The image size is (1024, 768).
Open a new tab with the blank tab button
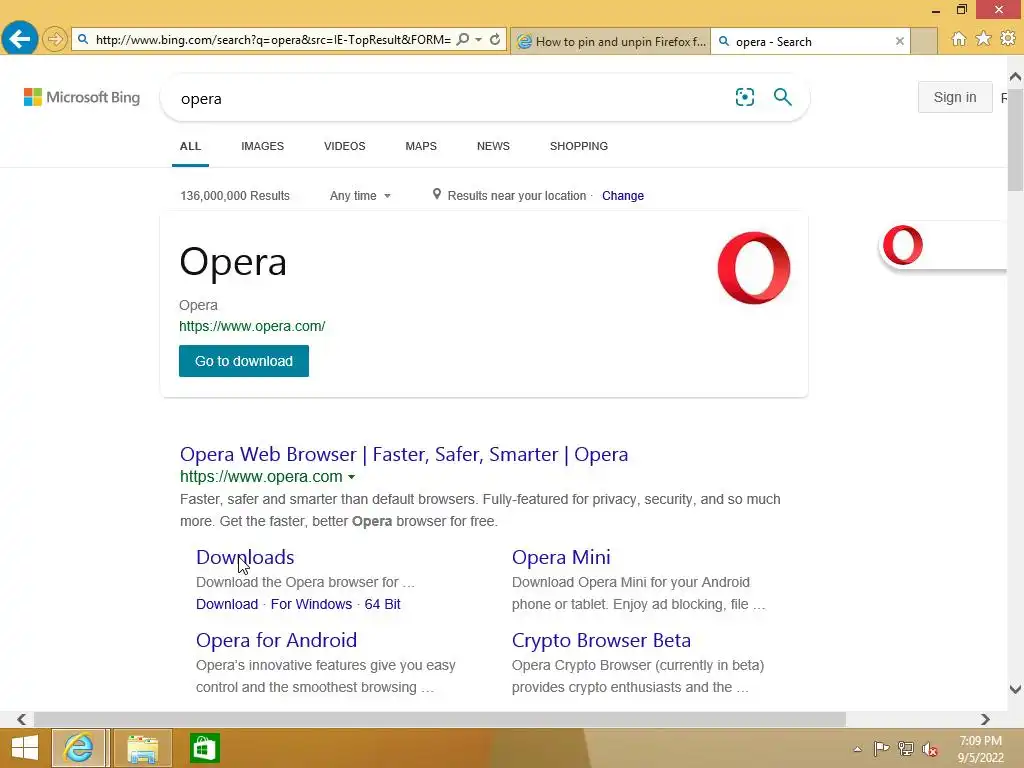pyautogui.click(x=924, y=41)
